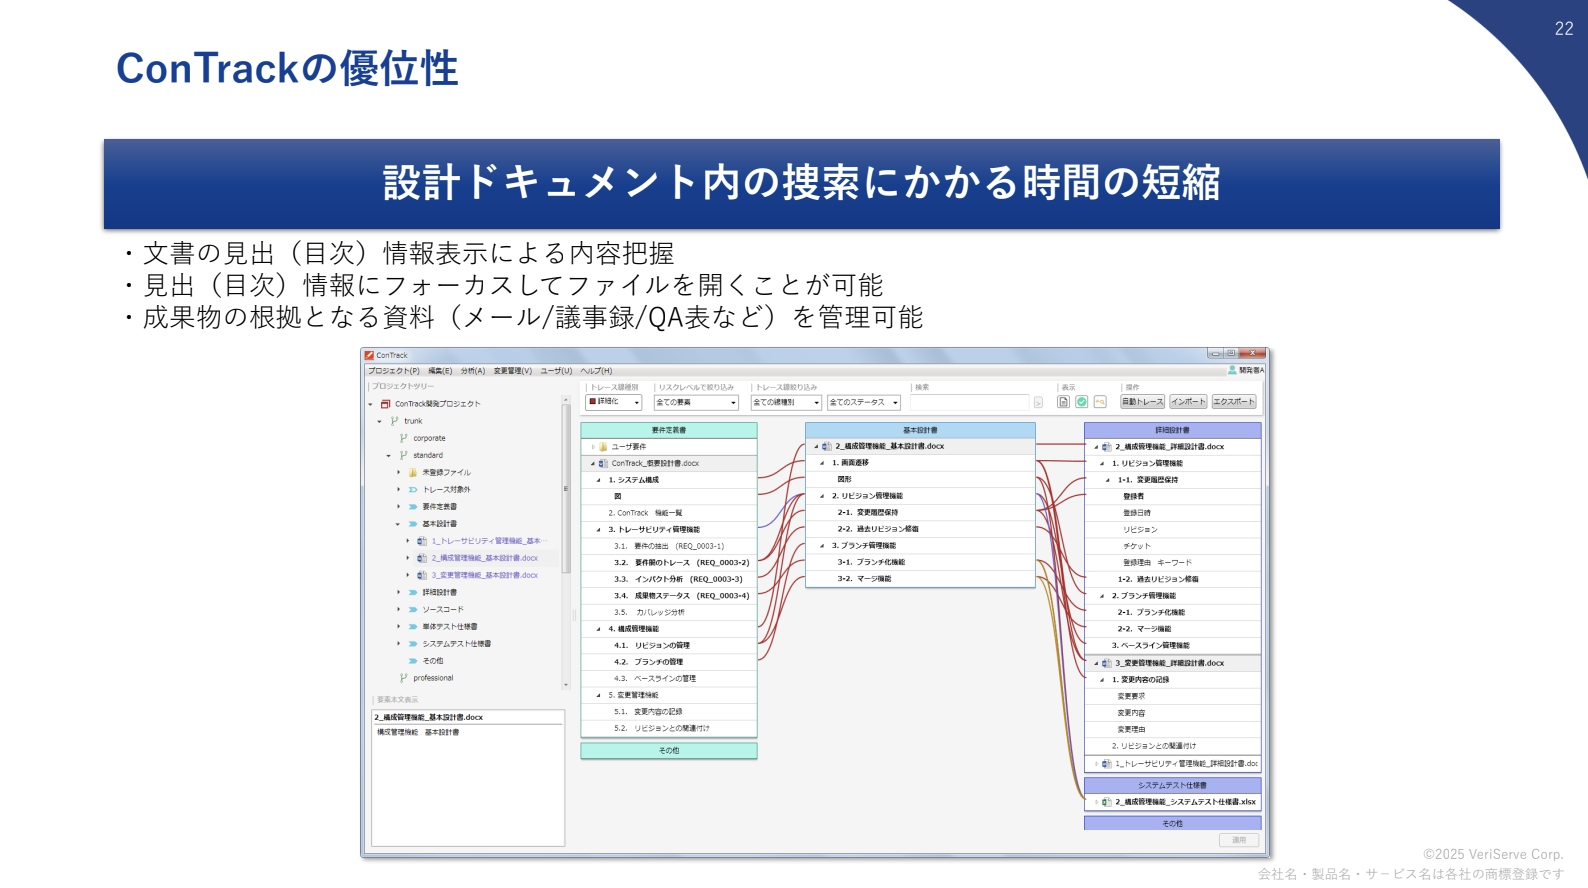
Task: Select row 5.2. リビジョンとの関連付け
Action: pyautogui.click(x=669, y=728)
